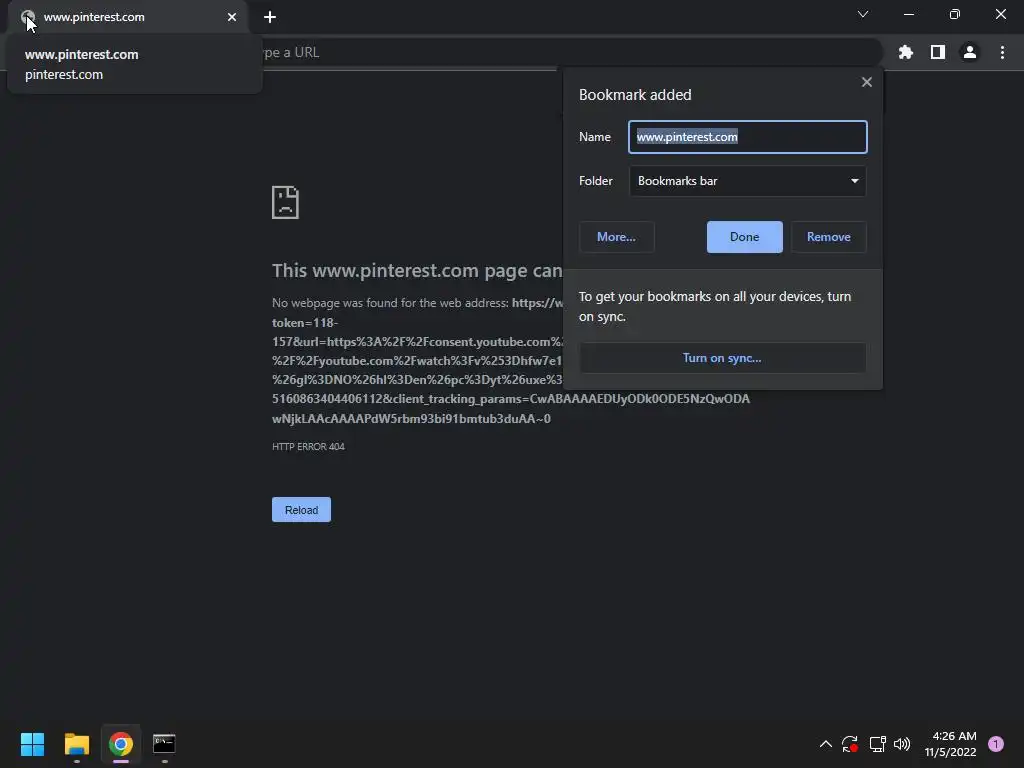Confirm bookmark with Done button
This screenshot has width=1024, height=768.
[x=744, y=237]
